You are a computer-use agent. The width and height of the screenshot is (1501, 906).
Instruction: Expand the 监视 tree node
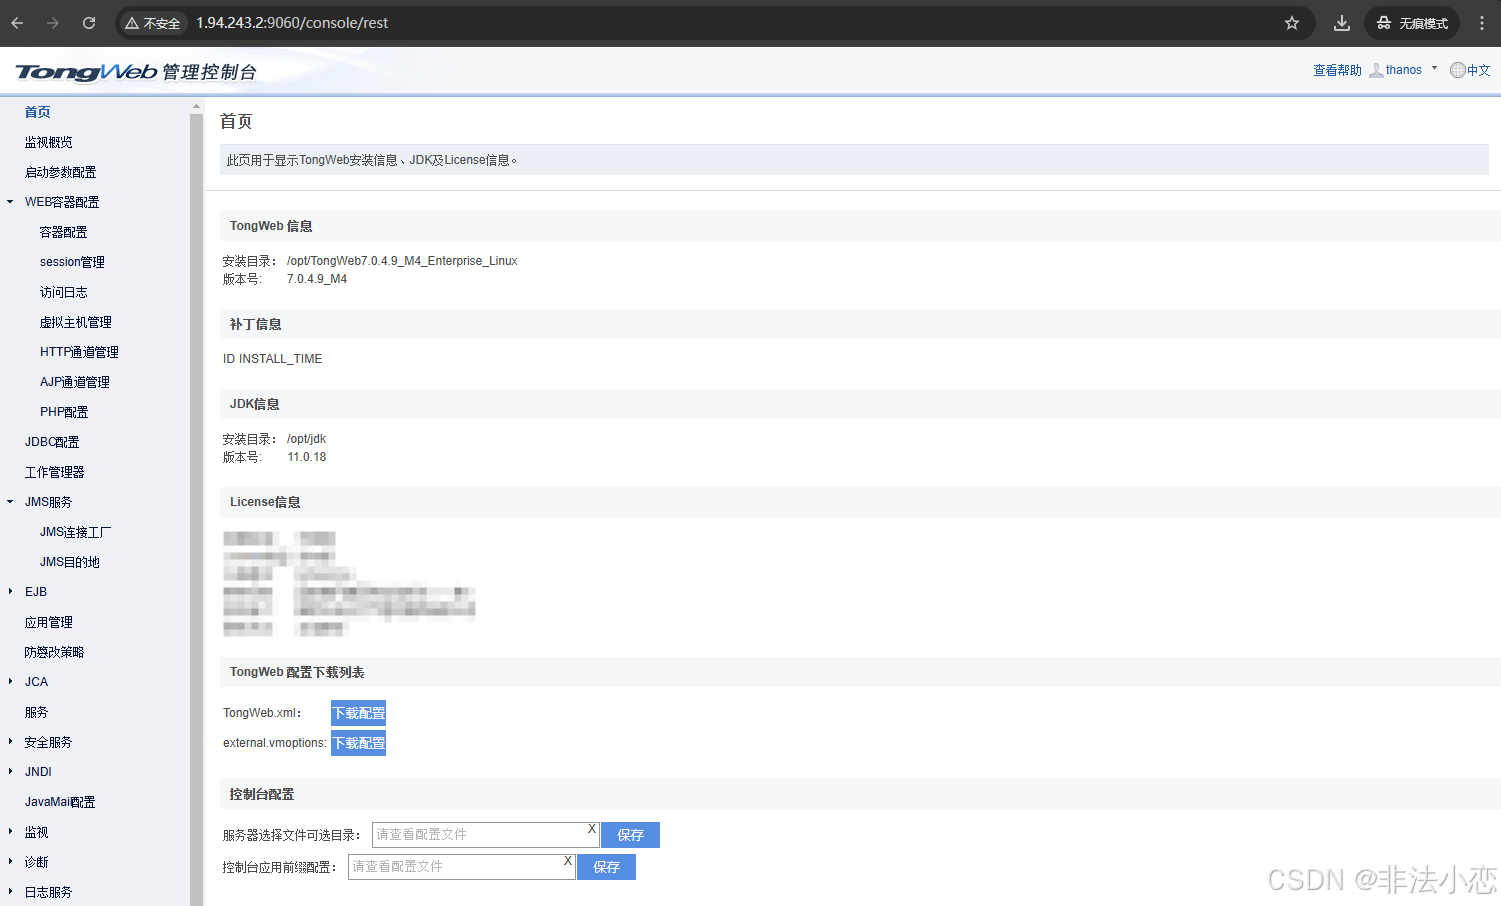10,832
